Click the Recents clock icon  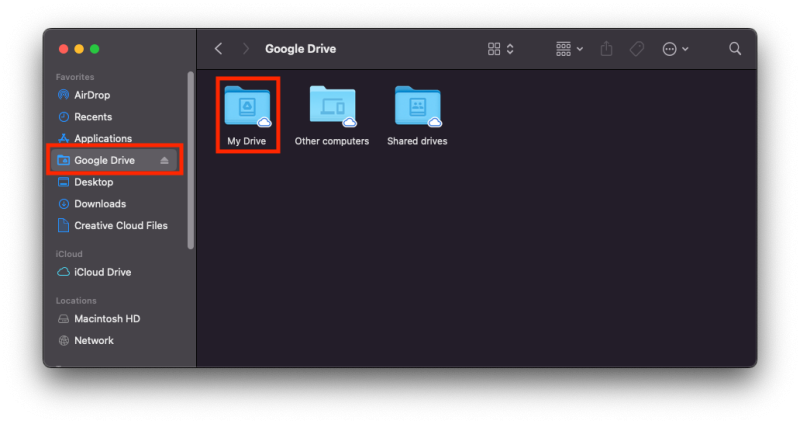point(63,117)
